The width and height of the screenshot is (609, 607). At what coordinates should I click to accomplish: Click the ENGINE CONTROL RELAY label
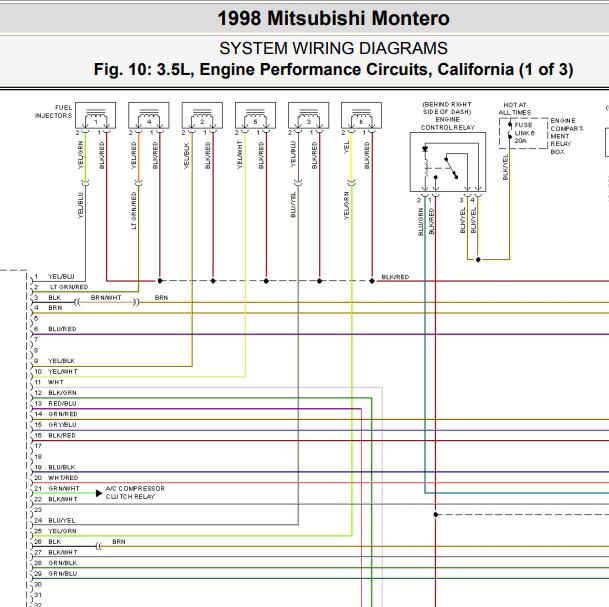448,123
